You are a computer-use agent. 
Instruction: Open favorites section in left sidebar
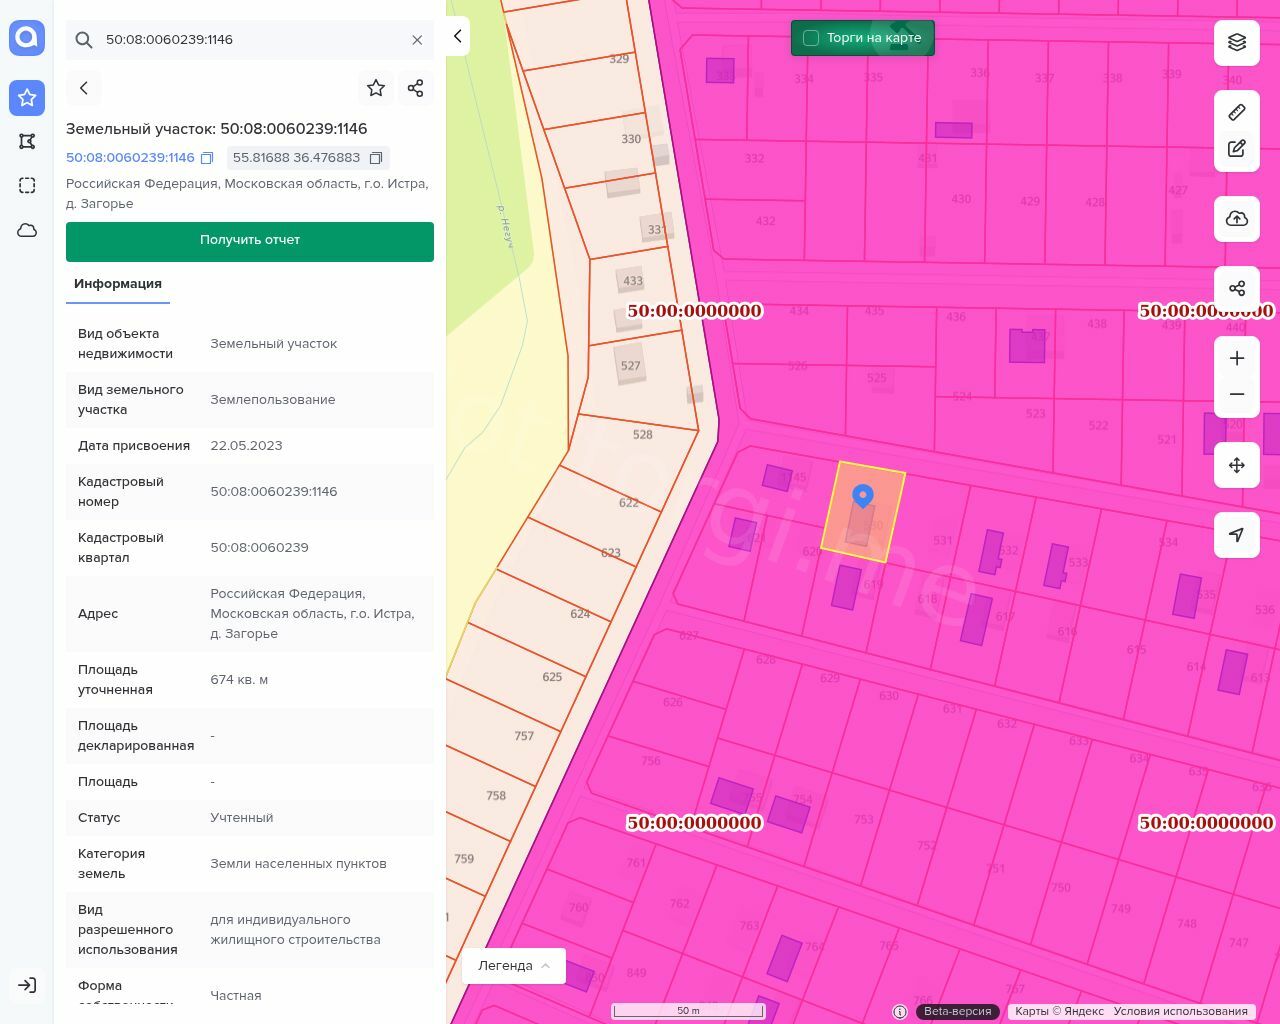pyautogui.click(x=27, y=97)
